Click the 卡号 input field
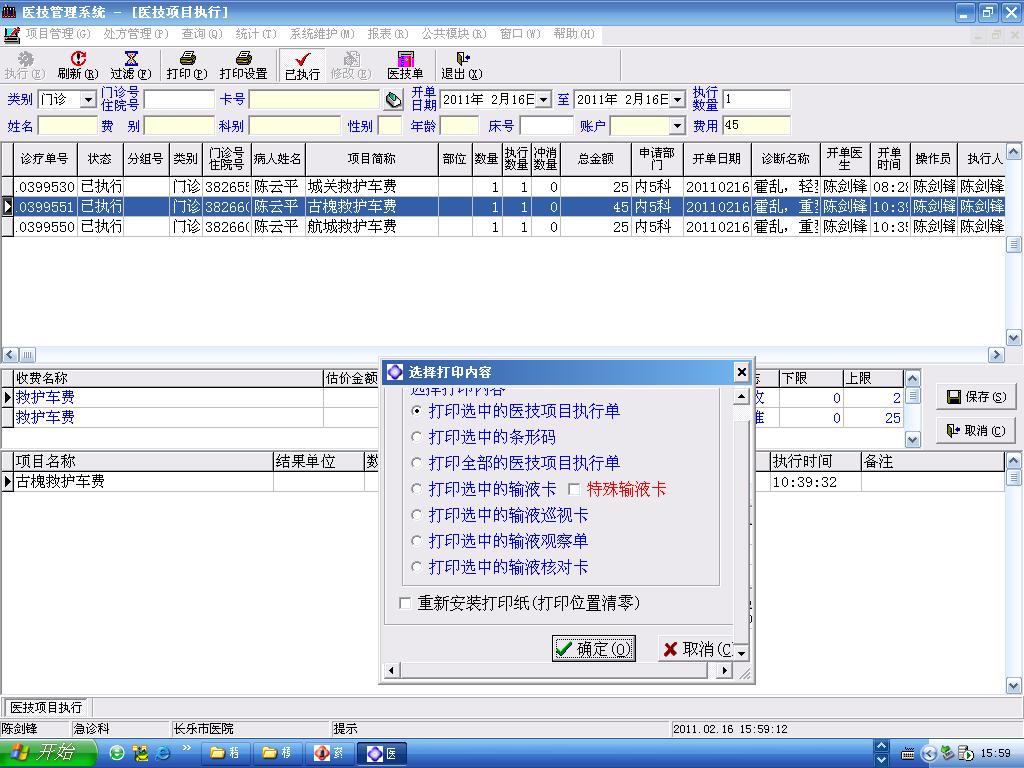Screen dimensions: 1024x768 314,99
